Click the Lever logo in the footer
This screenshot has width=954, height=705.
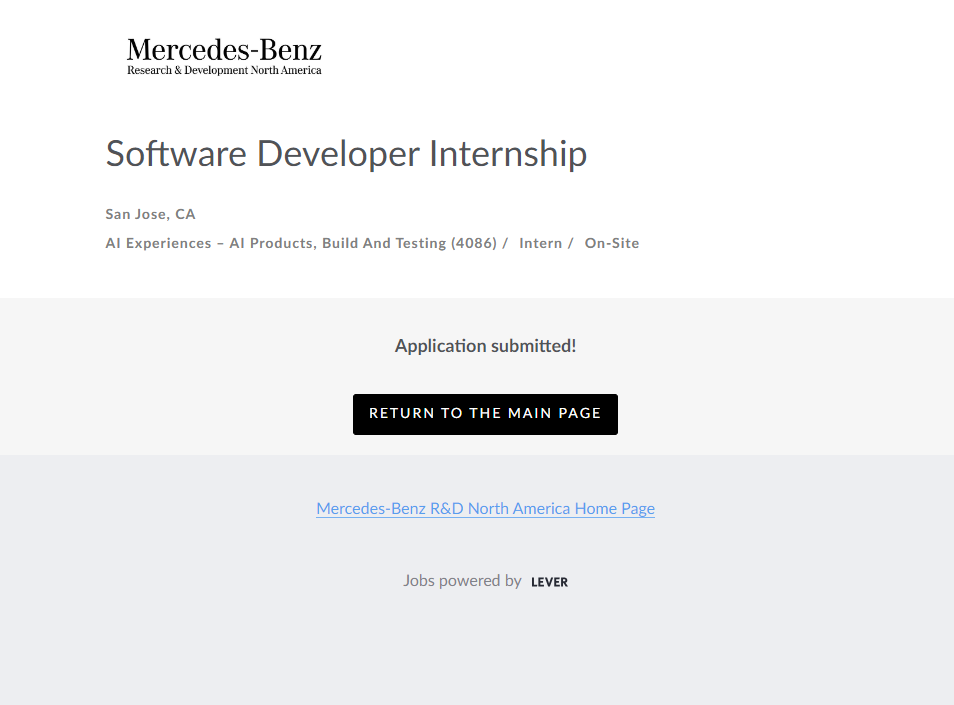tap(549, 582)
